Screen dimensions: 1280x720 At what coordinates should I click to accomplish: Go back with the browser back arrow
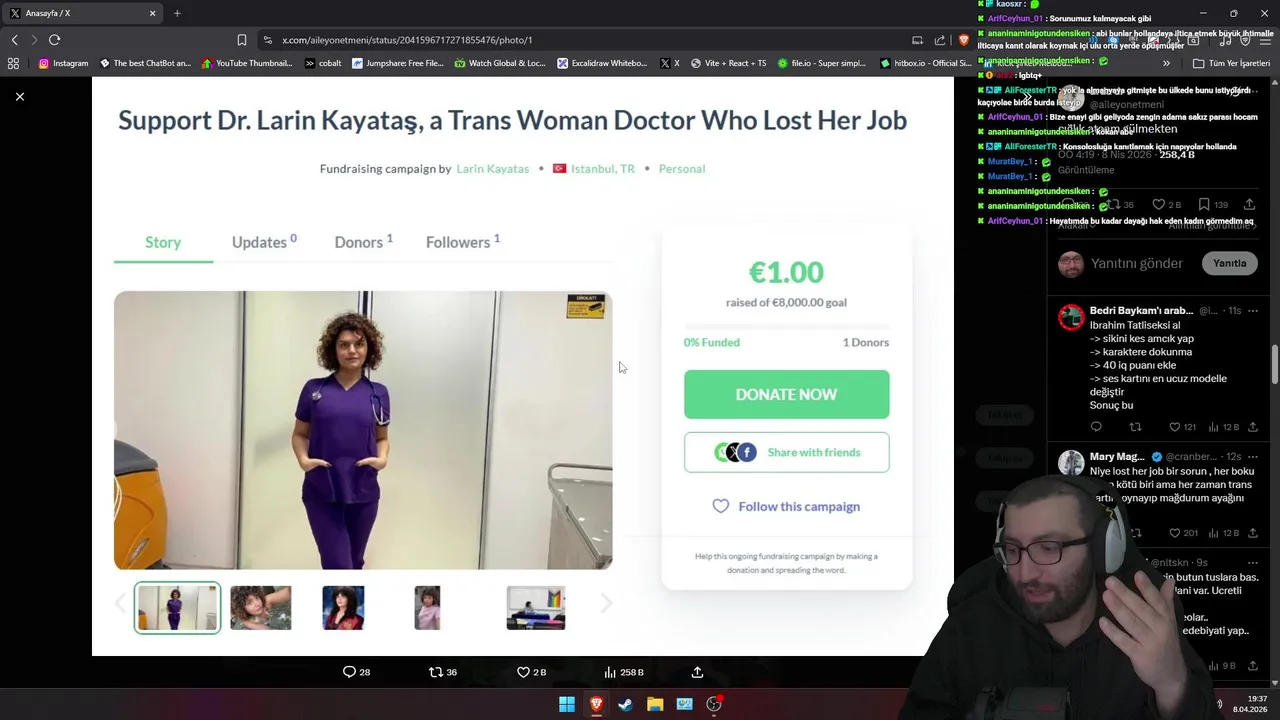pyautogui.click(x=14, y=40)
